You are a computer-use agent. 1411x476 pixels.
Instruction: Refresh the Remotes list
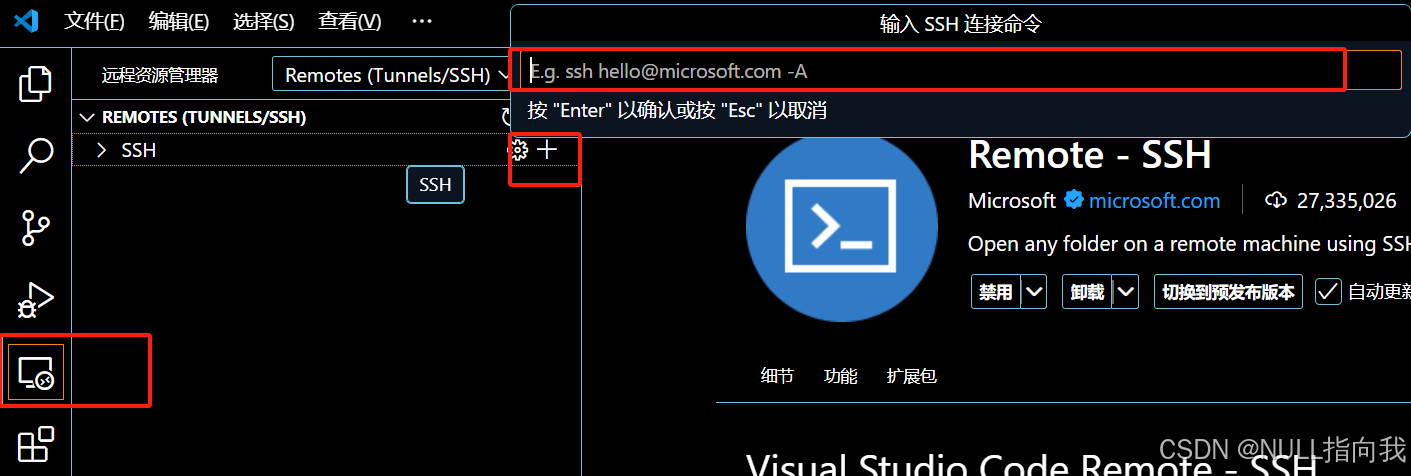pos(507,117)
